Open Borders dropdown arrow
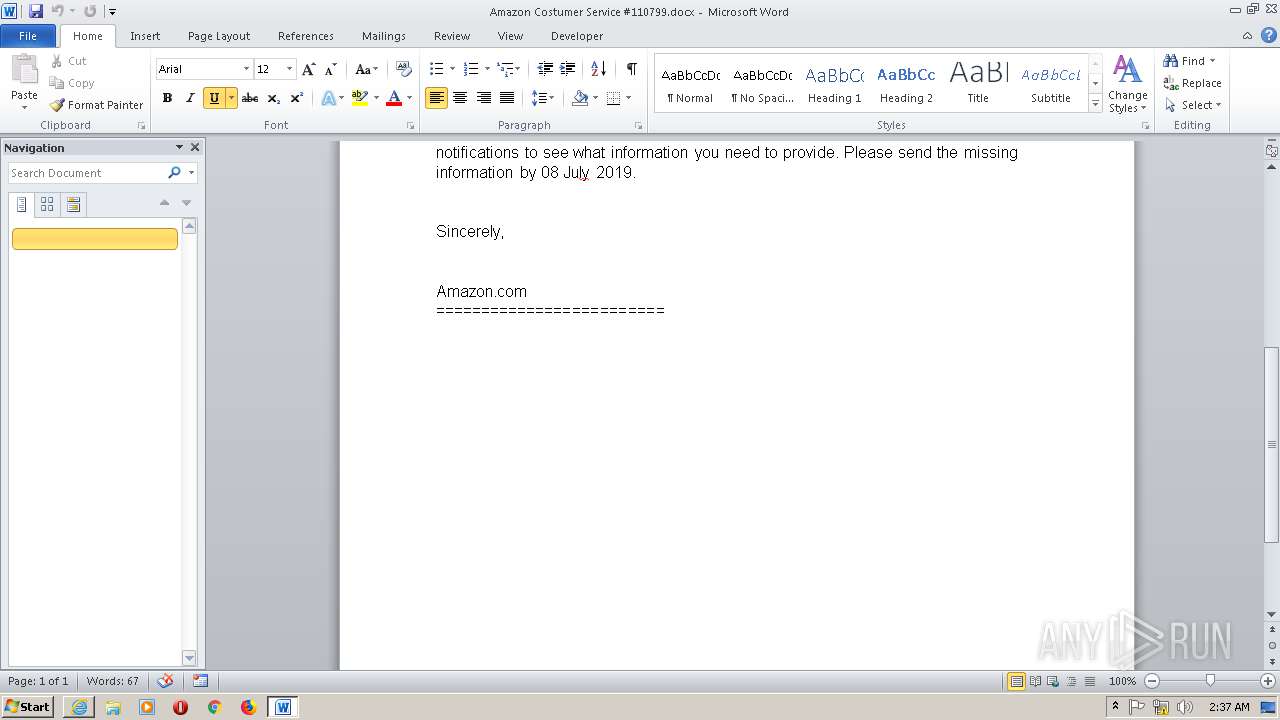Screen dimensions: 1280x720 [628, 98]
